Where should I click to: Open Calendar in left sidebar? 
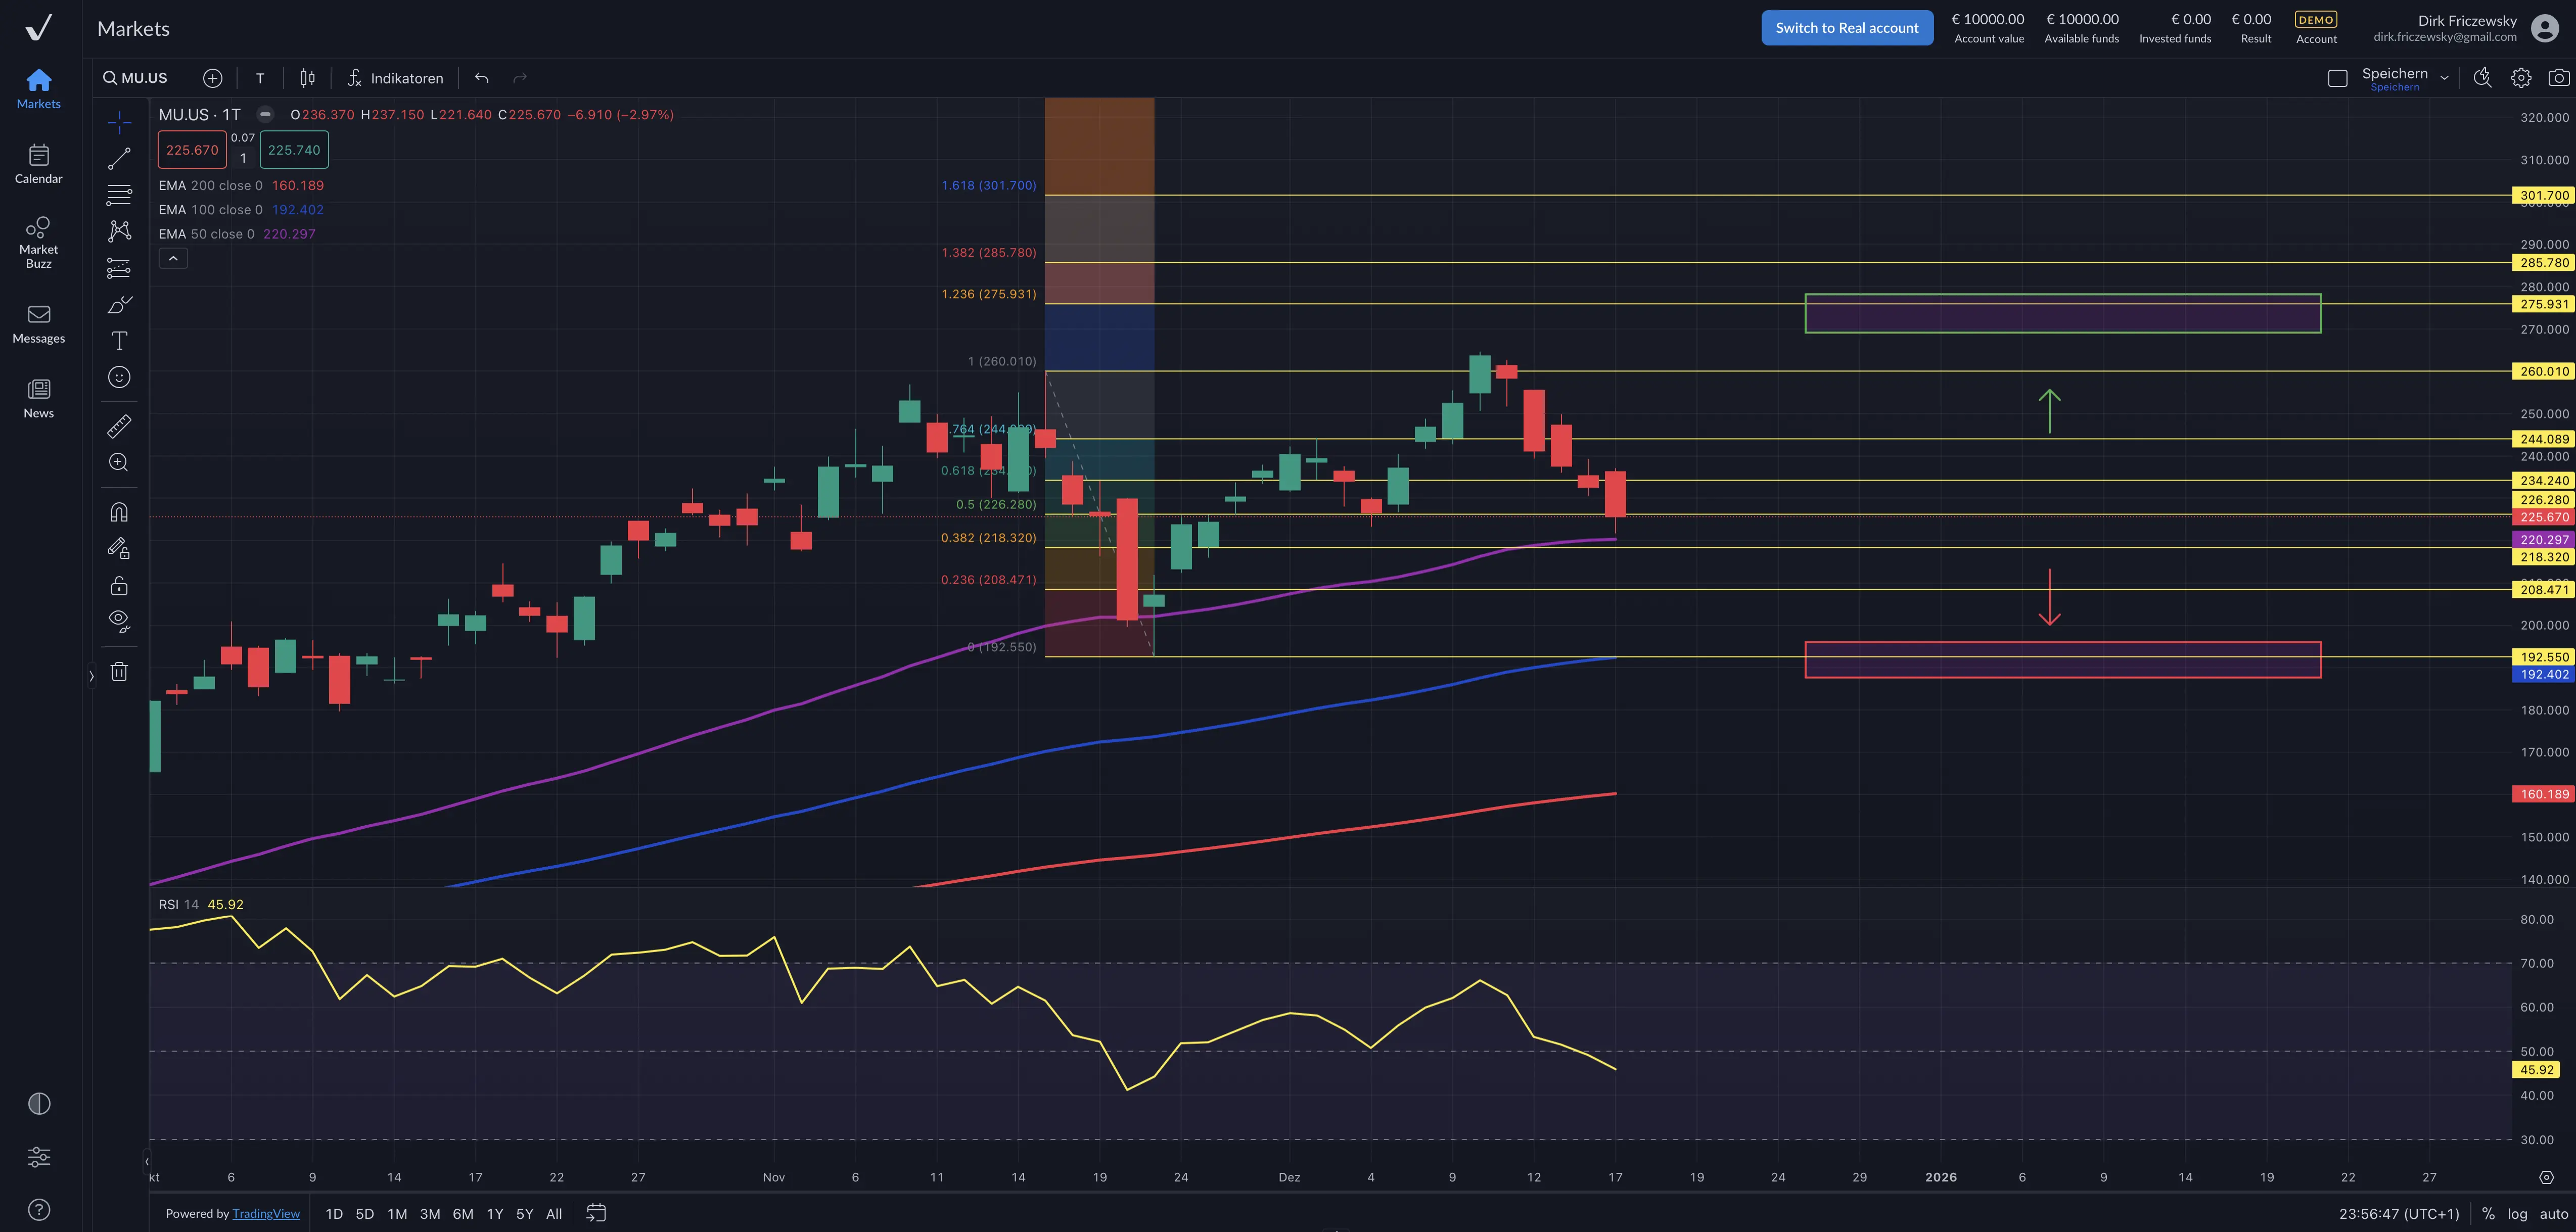(38, 164)
